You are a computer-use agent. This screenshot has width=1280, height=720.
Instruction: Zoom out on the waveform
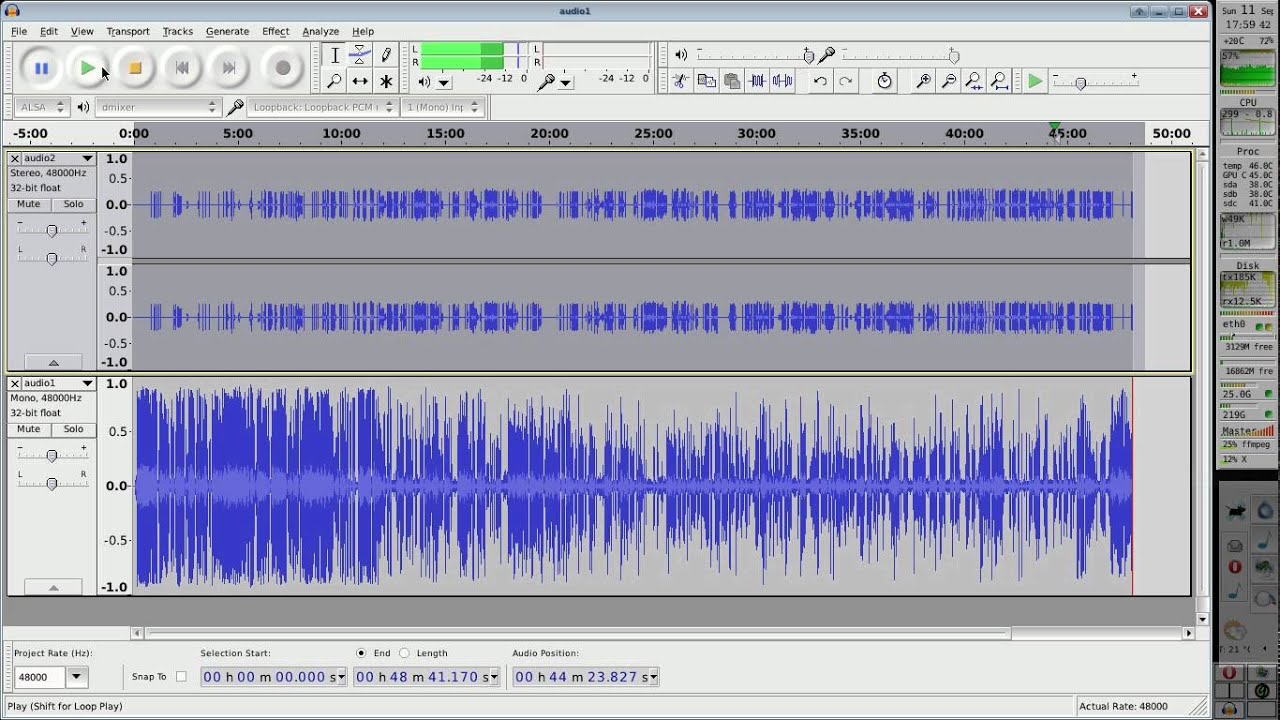pos(949,81)
